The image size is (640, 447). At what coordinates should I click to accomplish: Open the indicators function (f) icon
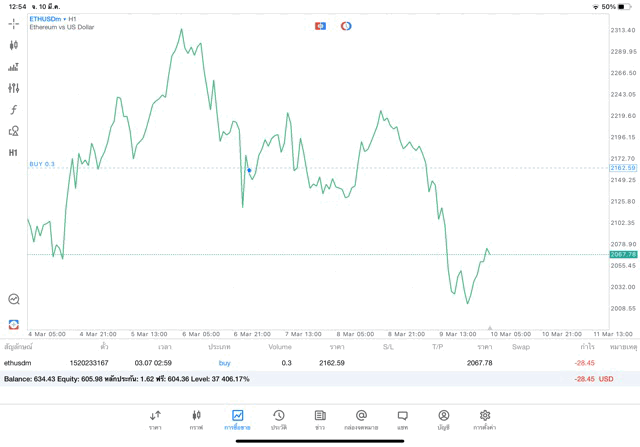pos(14,110)
